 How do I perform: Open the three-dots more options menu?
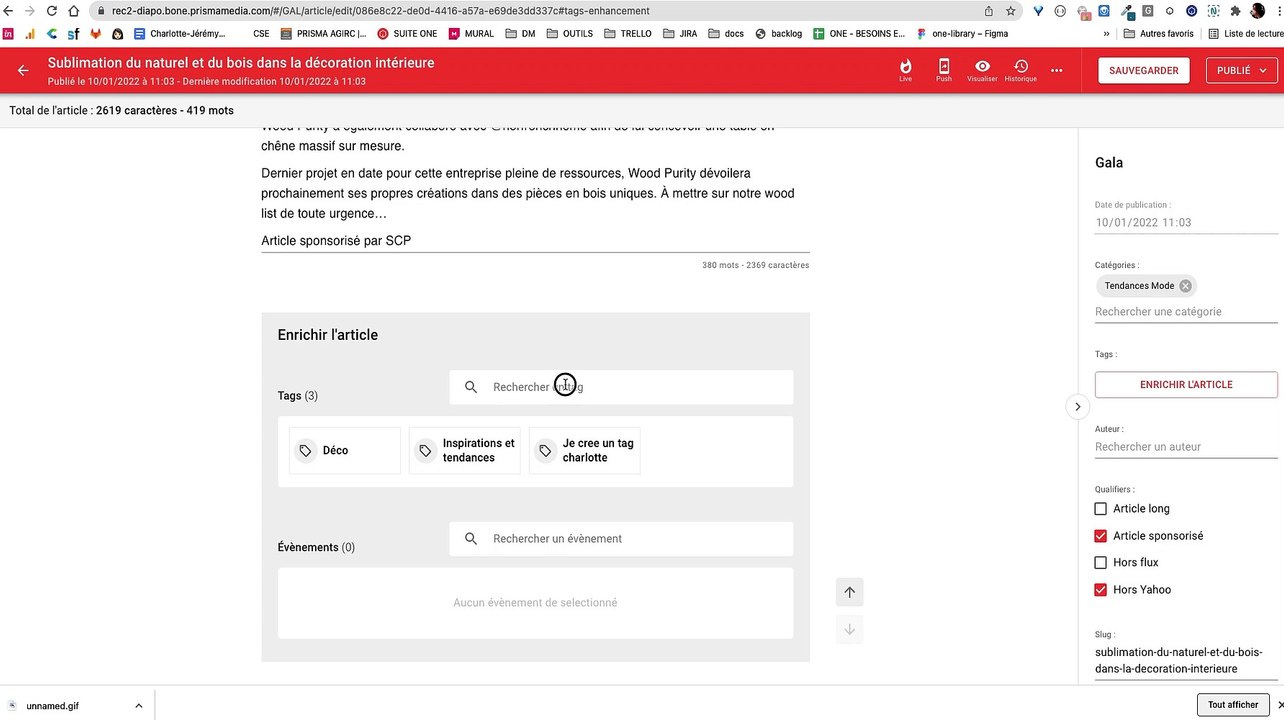(1057, 70)
